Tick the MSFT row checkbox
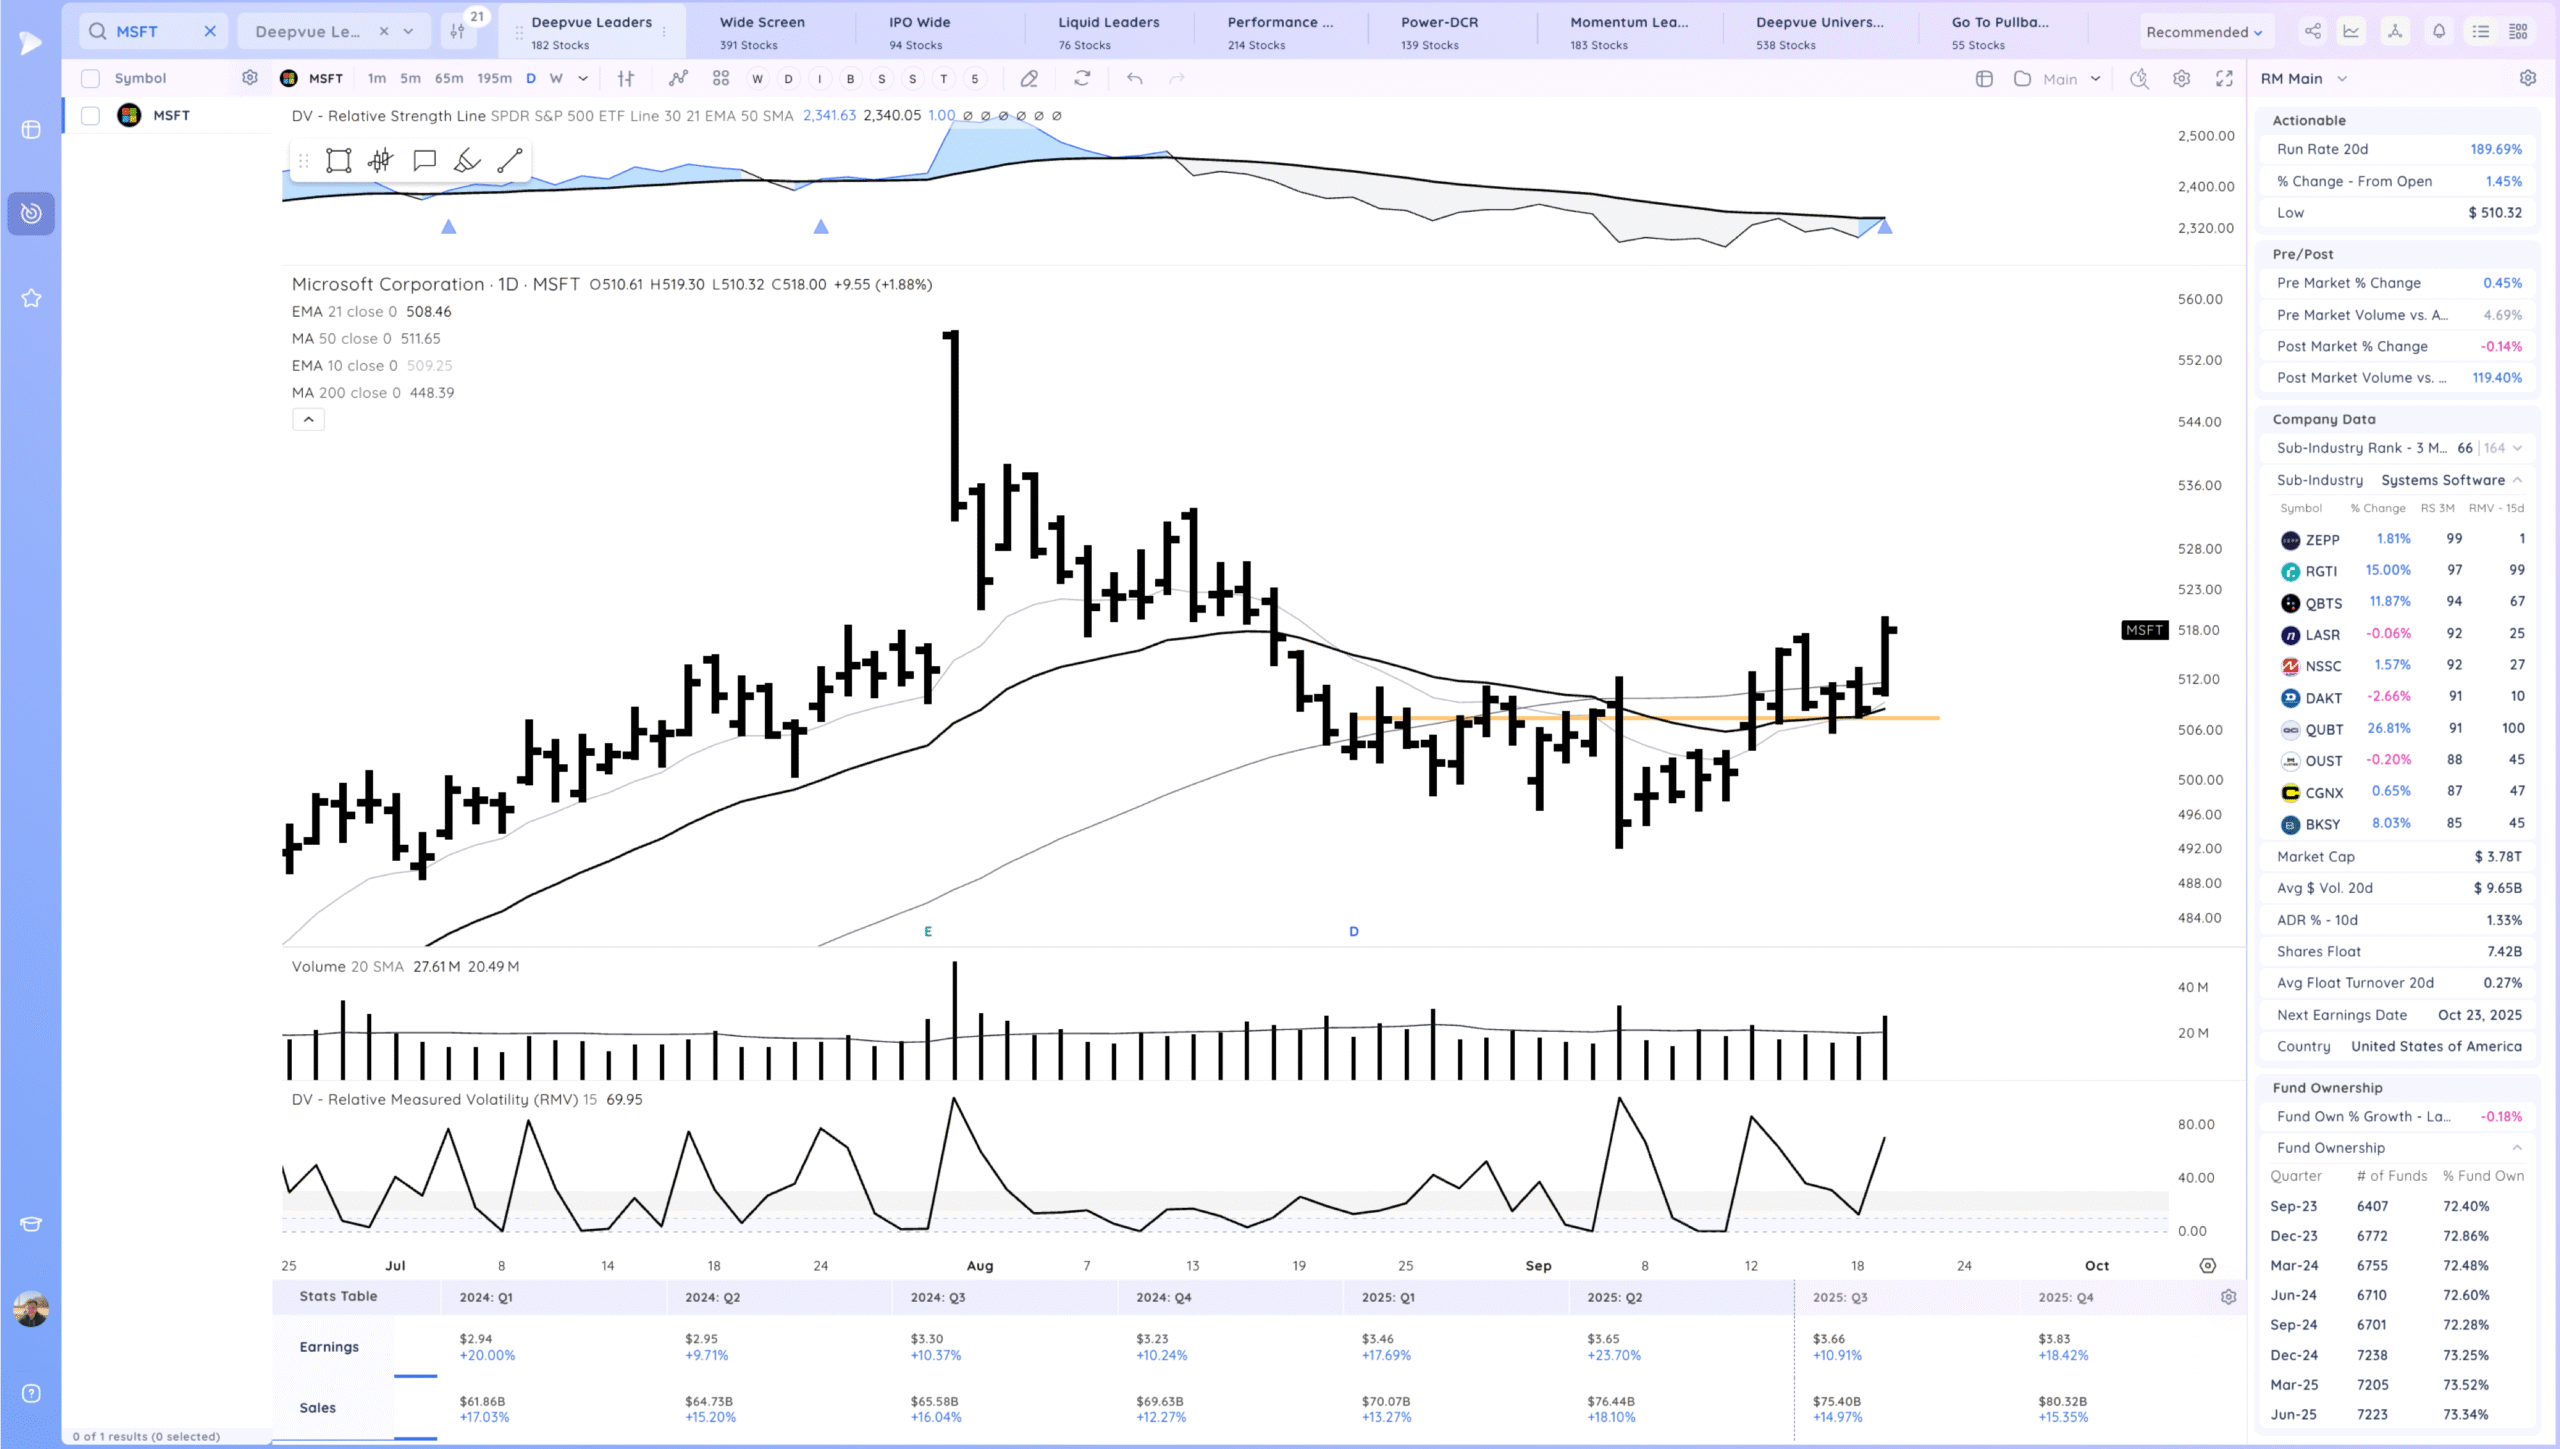Screen dimensions: 2560x1449 (x=90, y=116)
